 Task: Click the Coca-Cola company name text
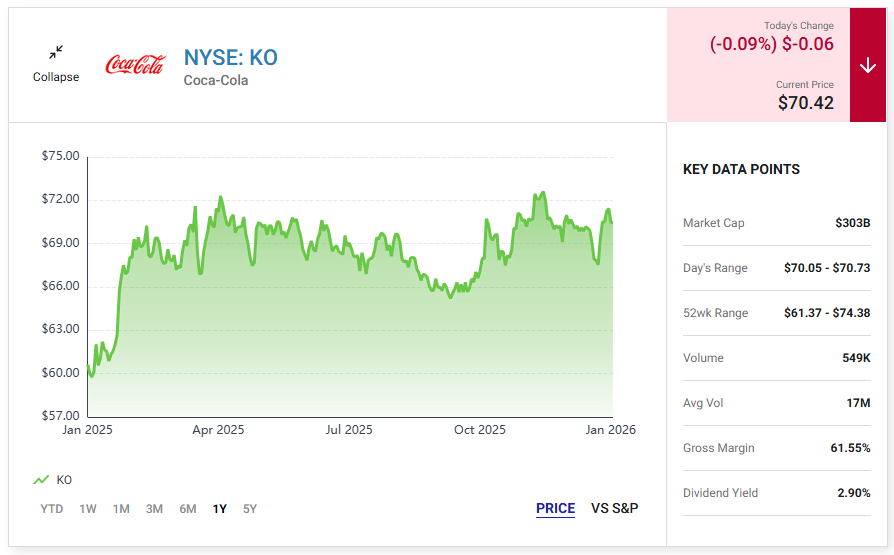click(216, 80)
